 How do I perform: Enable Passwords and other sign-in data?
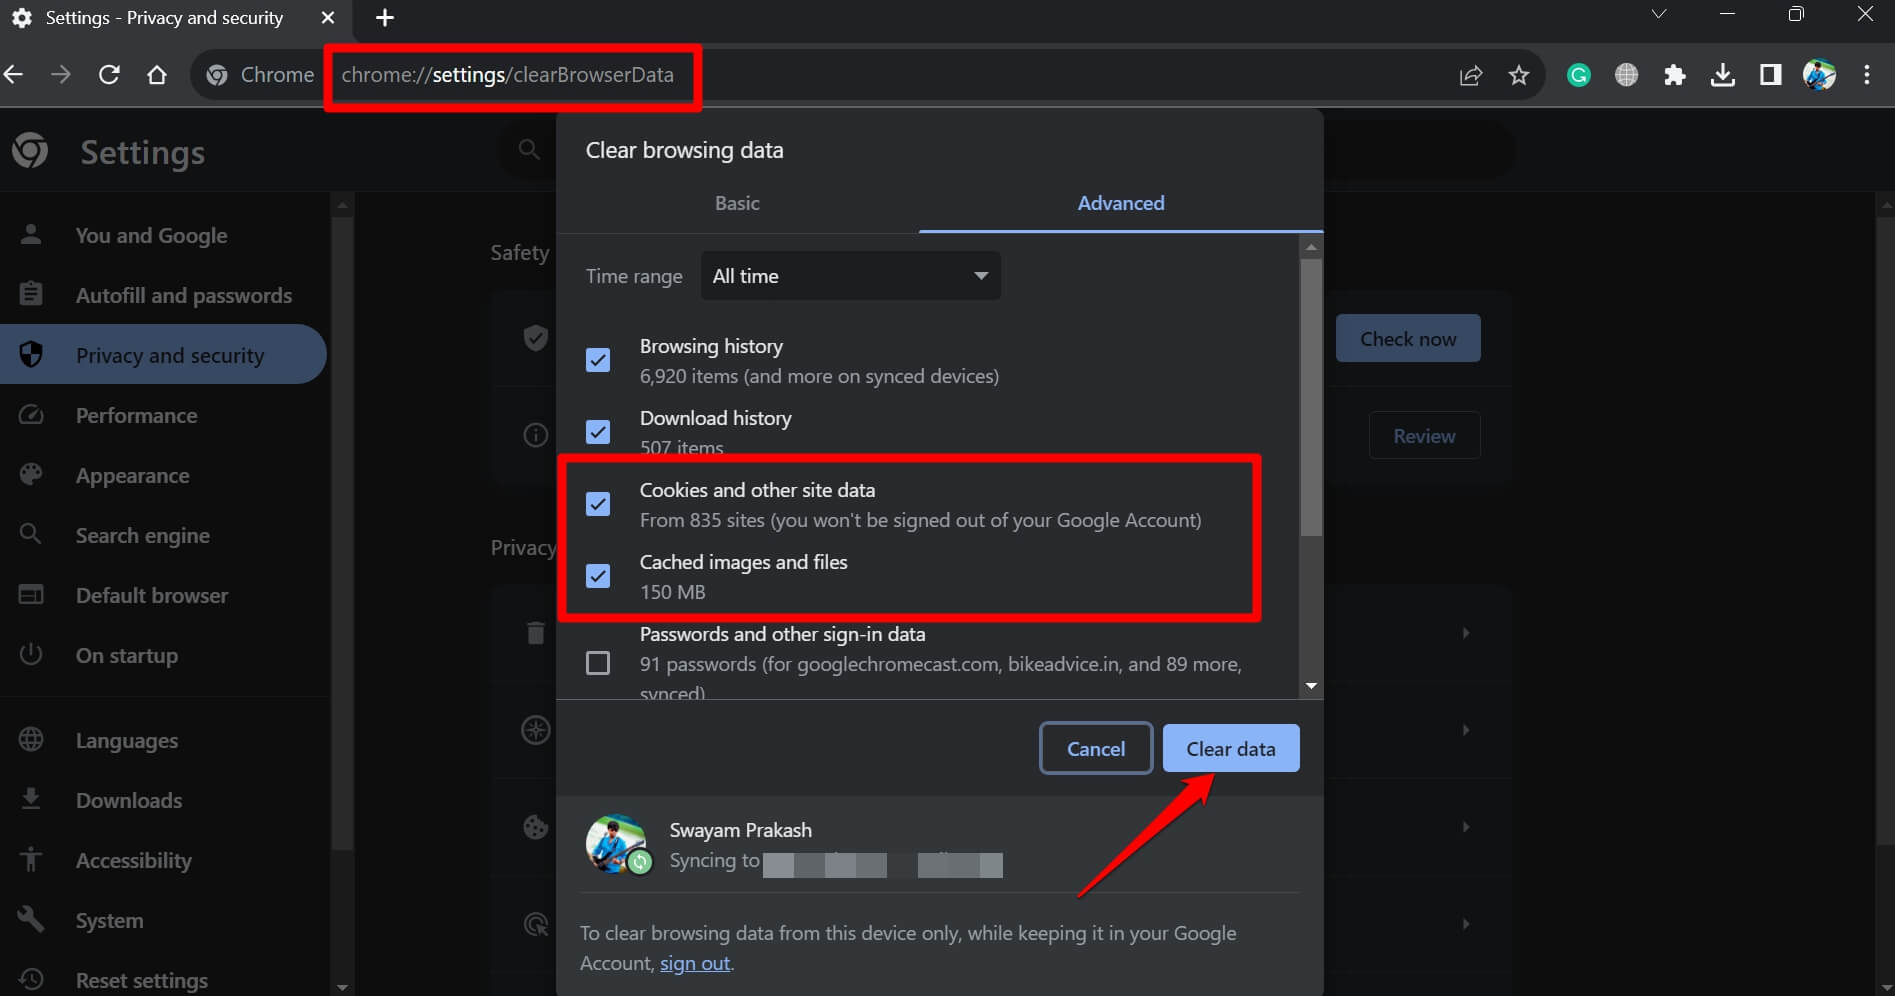coord(598,662)
